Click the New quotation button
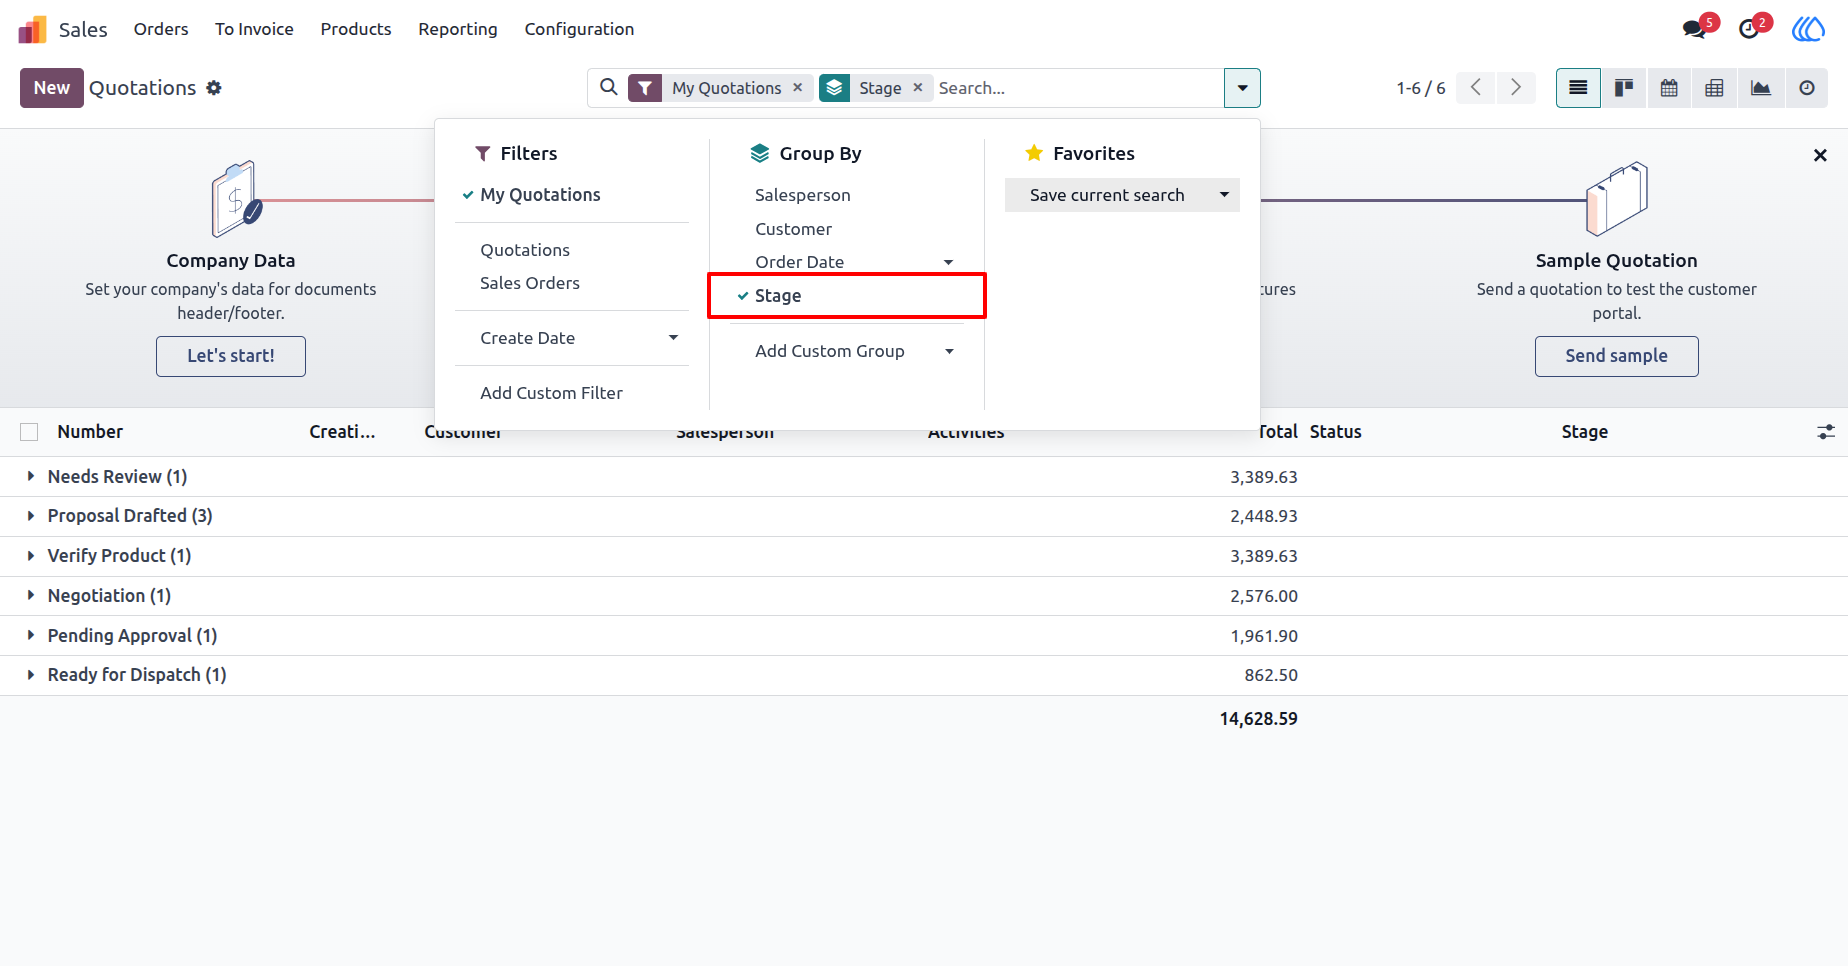 (x=52, y=88)
